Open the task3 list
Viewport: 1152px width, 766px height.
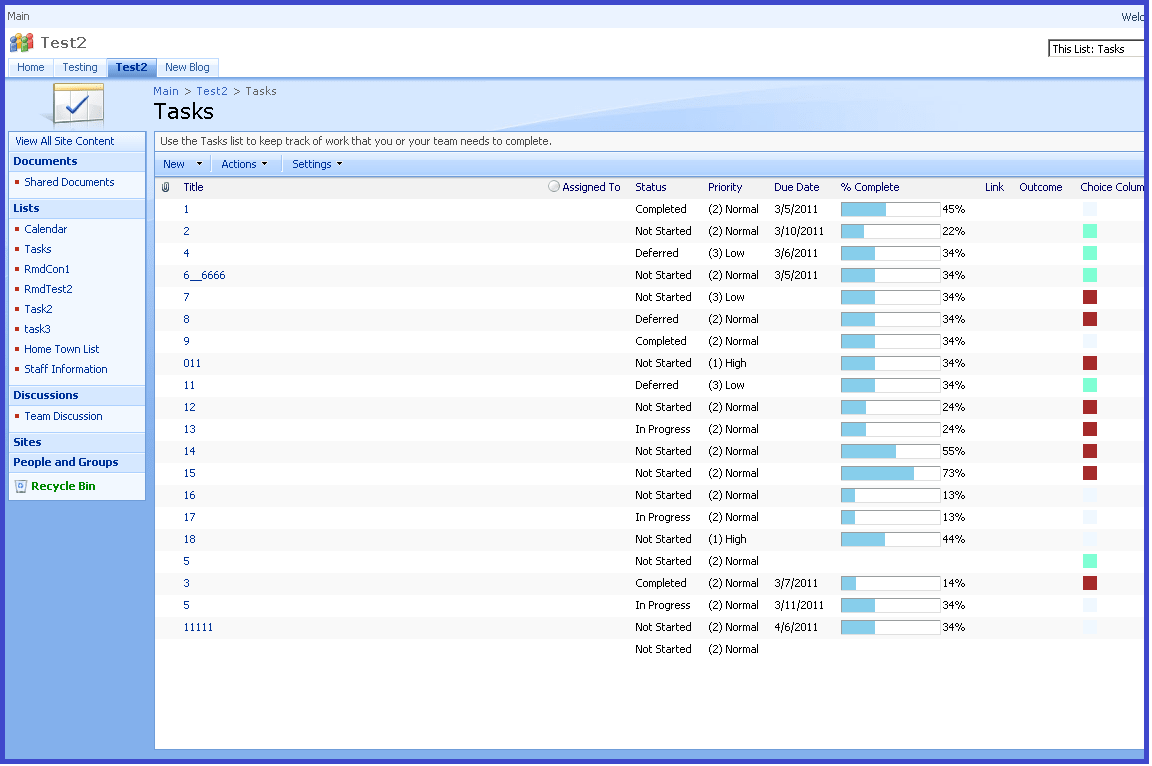point(37,329)
